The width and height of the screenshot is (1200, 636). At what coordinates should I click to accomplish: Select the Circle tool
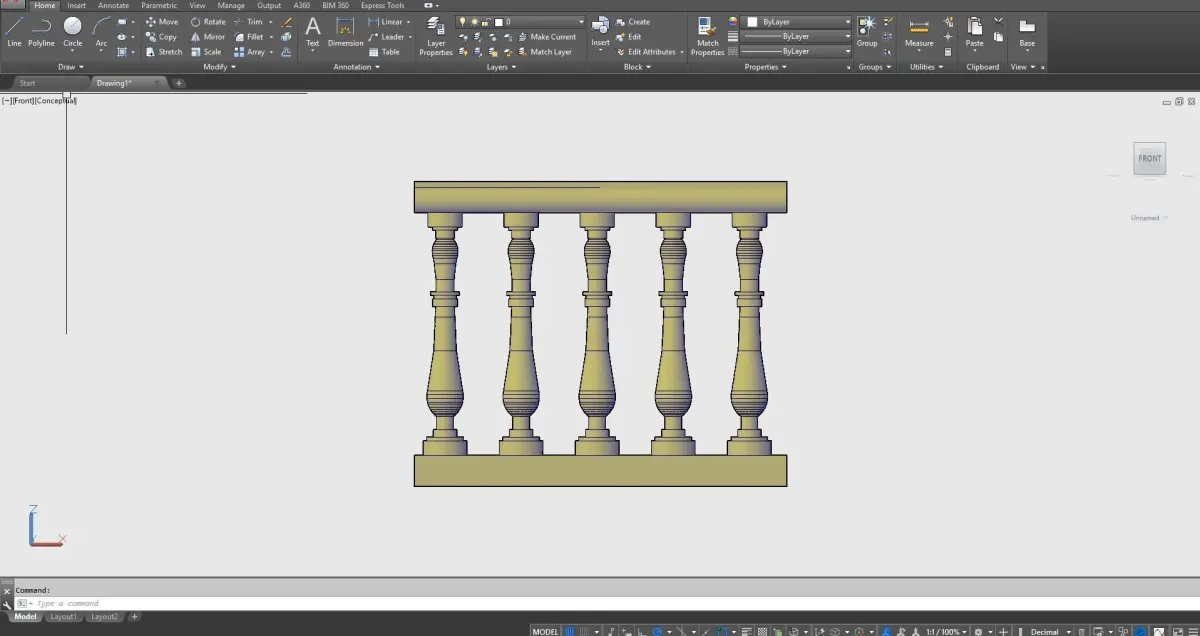[73, 31]
